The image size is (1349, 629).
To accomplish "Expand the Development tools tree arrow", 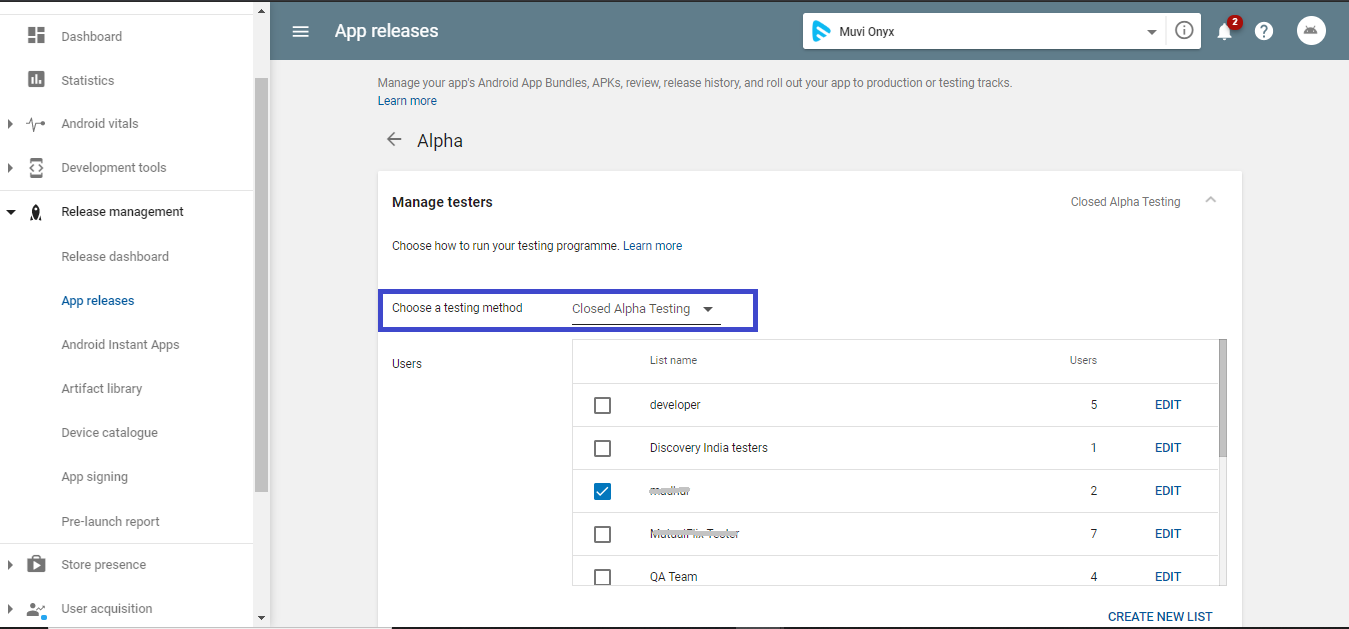I will coord(10,168).
